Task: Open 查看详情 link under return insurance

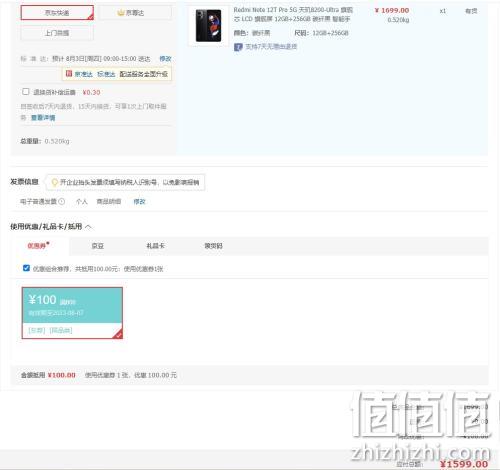Action: point(43,117)
